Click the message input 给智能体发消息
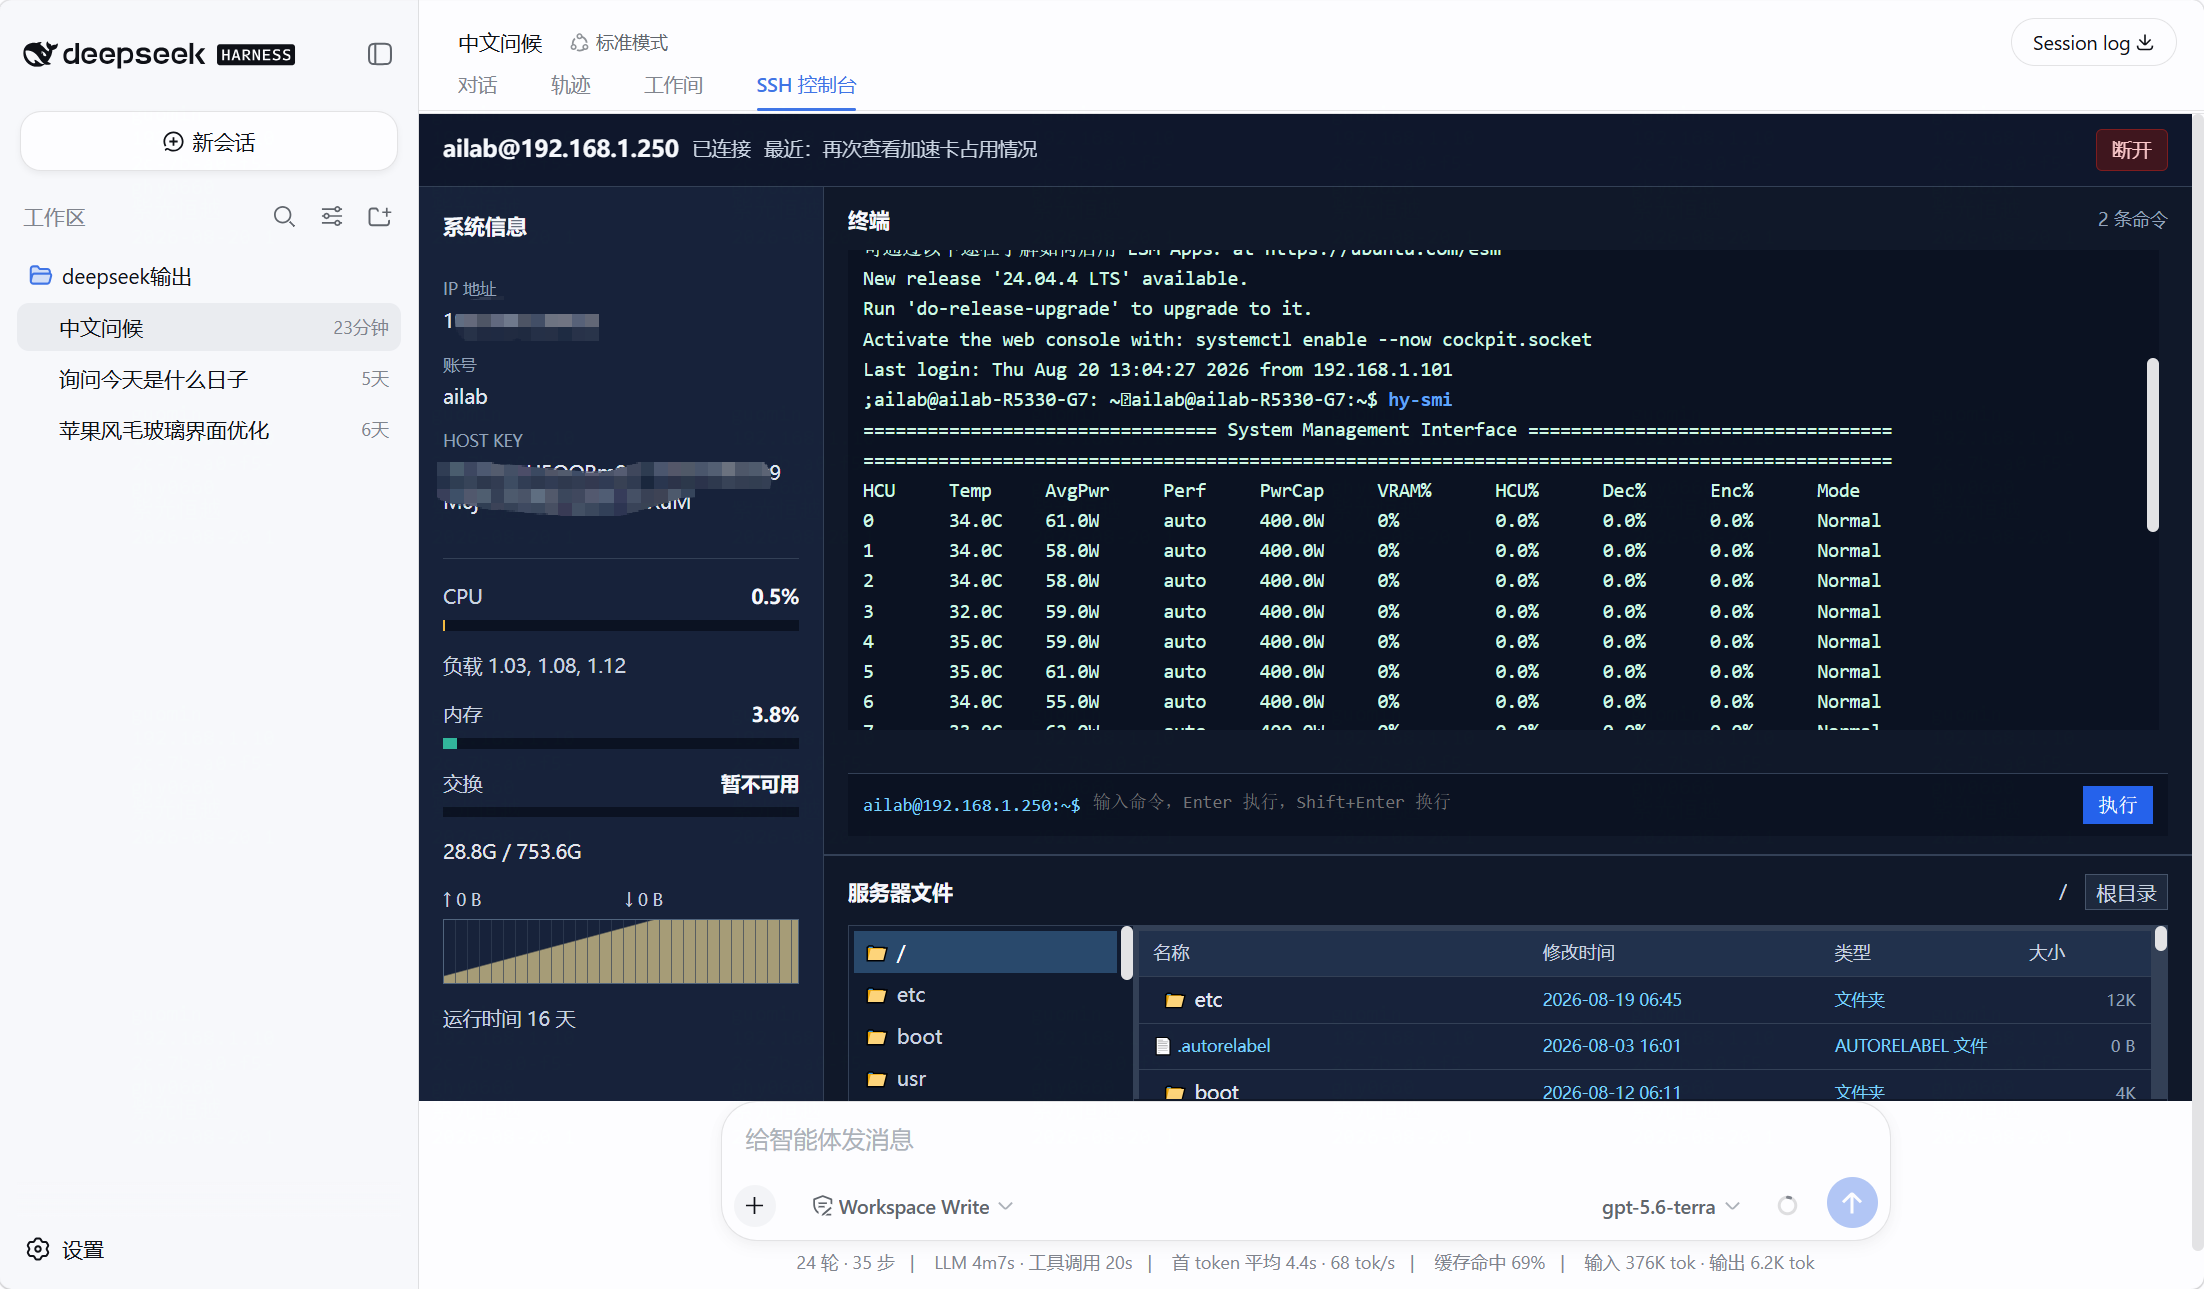 click(x=1305, y=1140)
